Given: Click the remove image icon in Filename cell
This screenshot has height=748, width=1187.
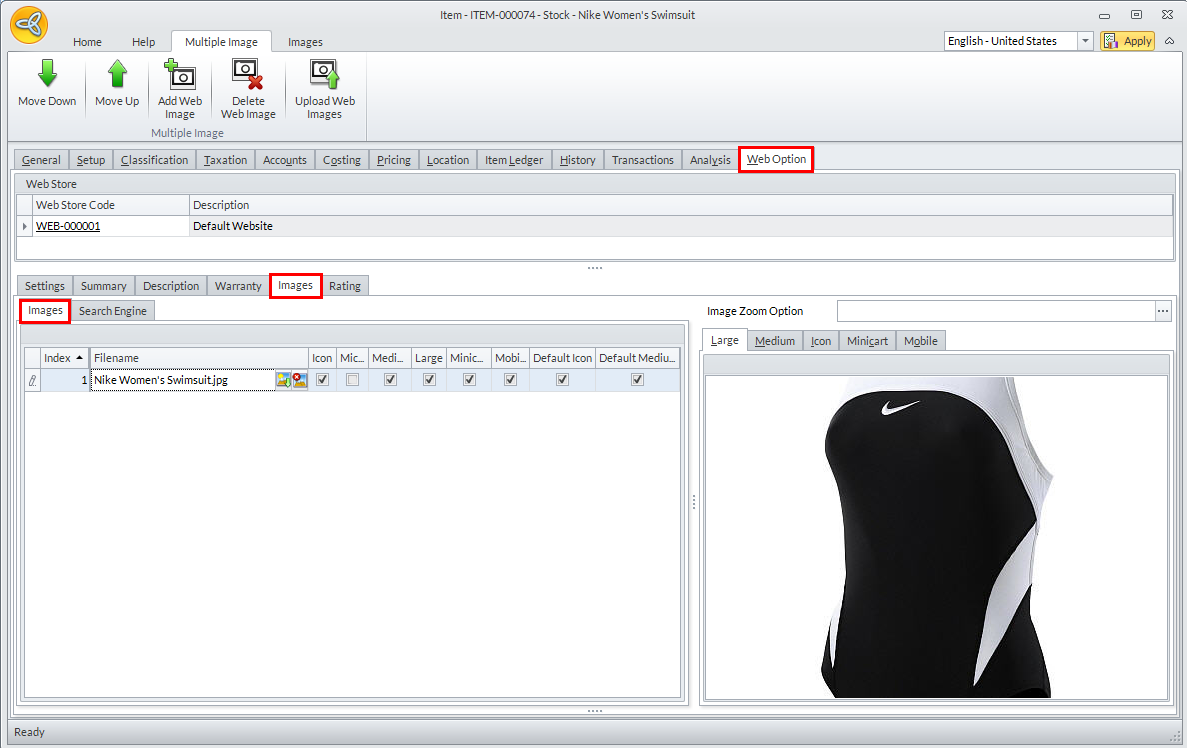Looking at the screenshot, I should pyautogui.click(x=299, y=380).
